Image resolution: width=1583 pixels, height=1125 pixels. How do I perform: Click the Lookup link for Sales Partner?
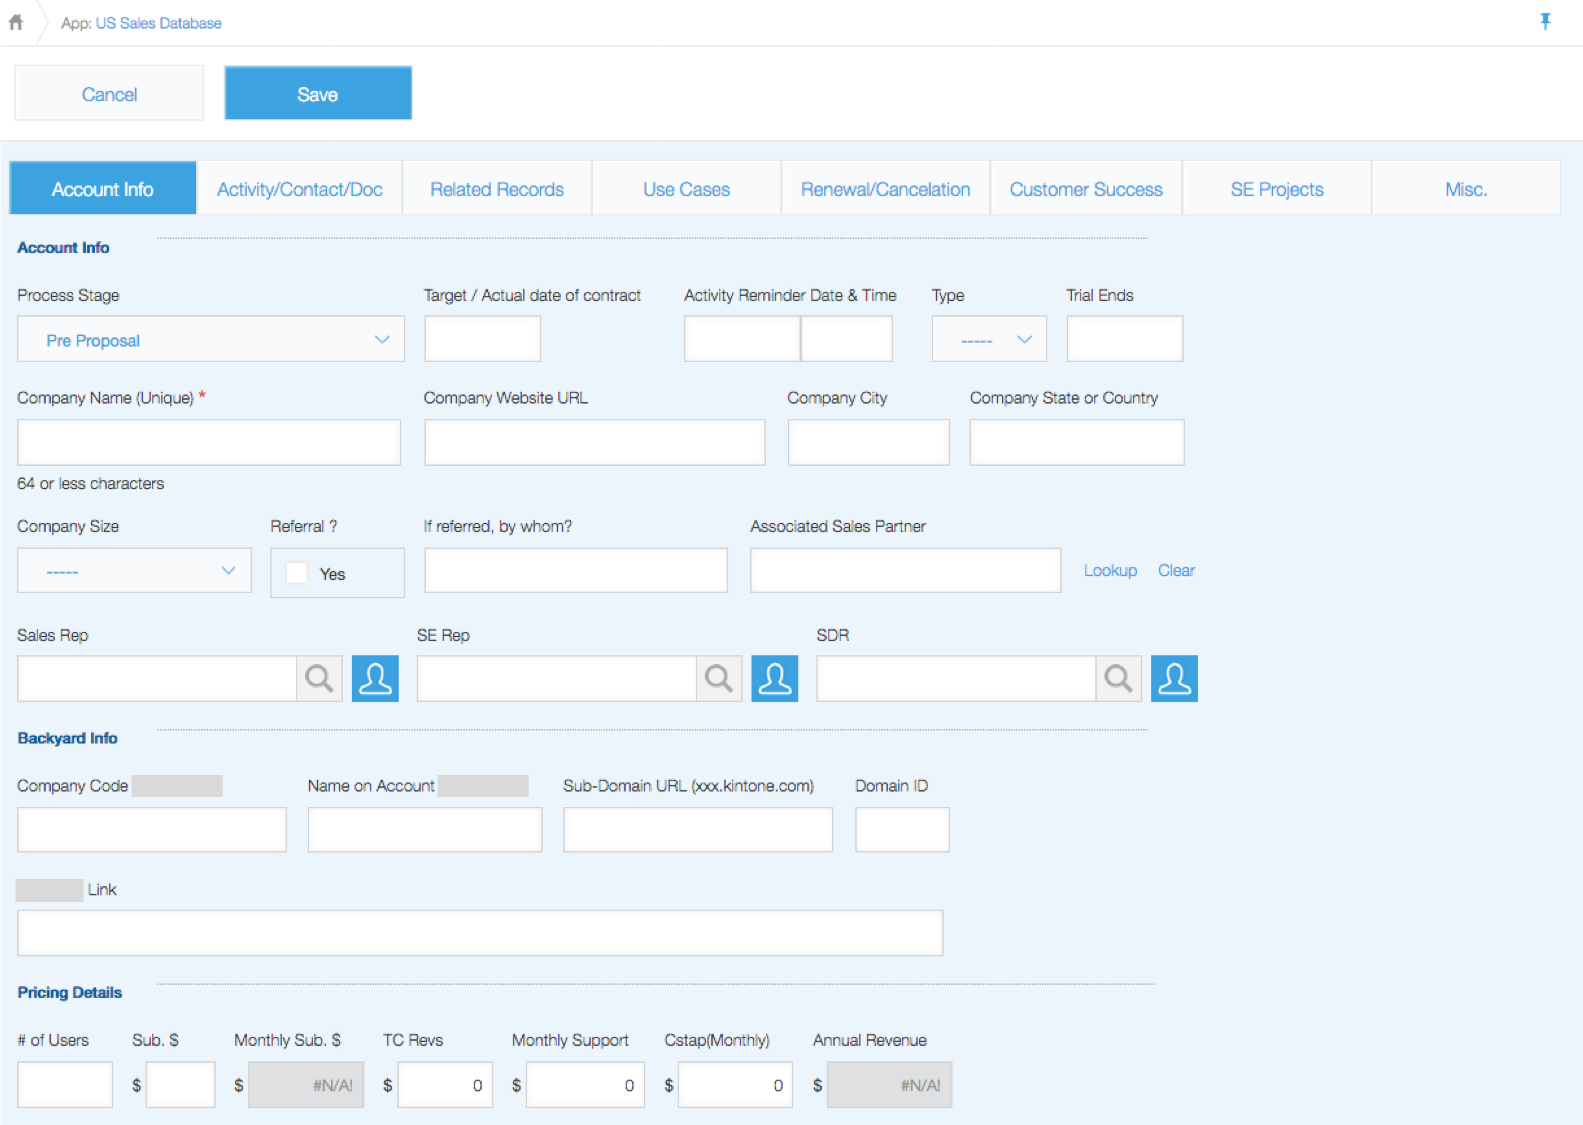pos(1110,570)
